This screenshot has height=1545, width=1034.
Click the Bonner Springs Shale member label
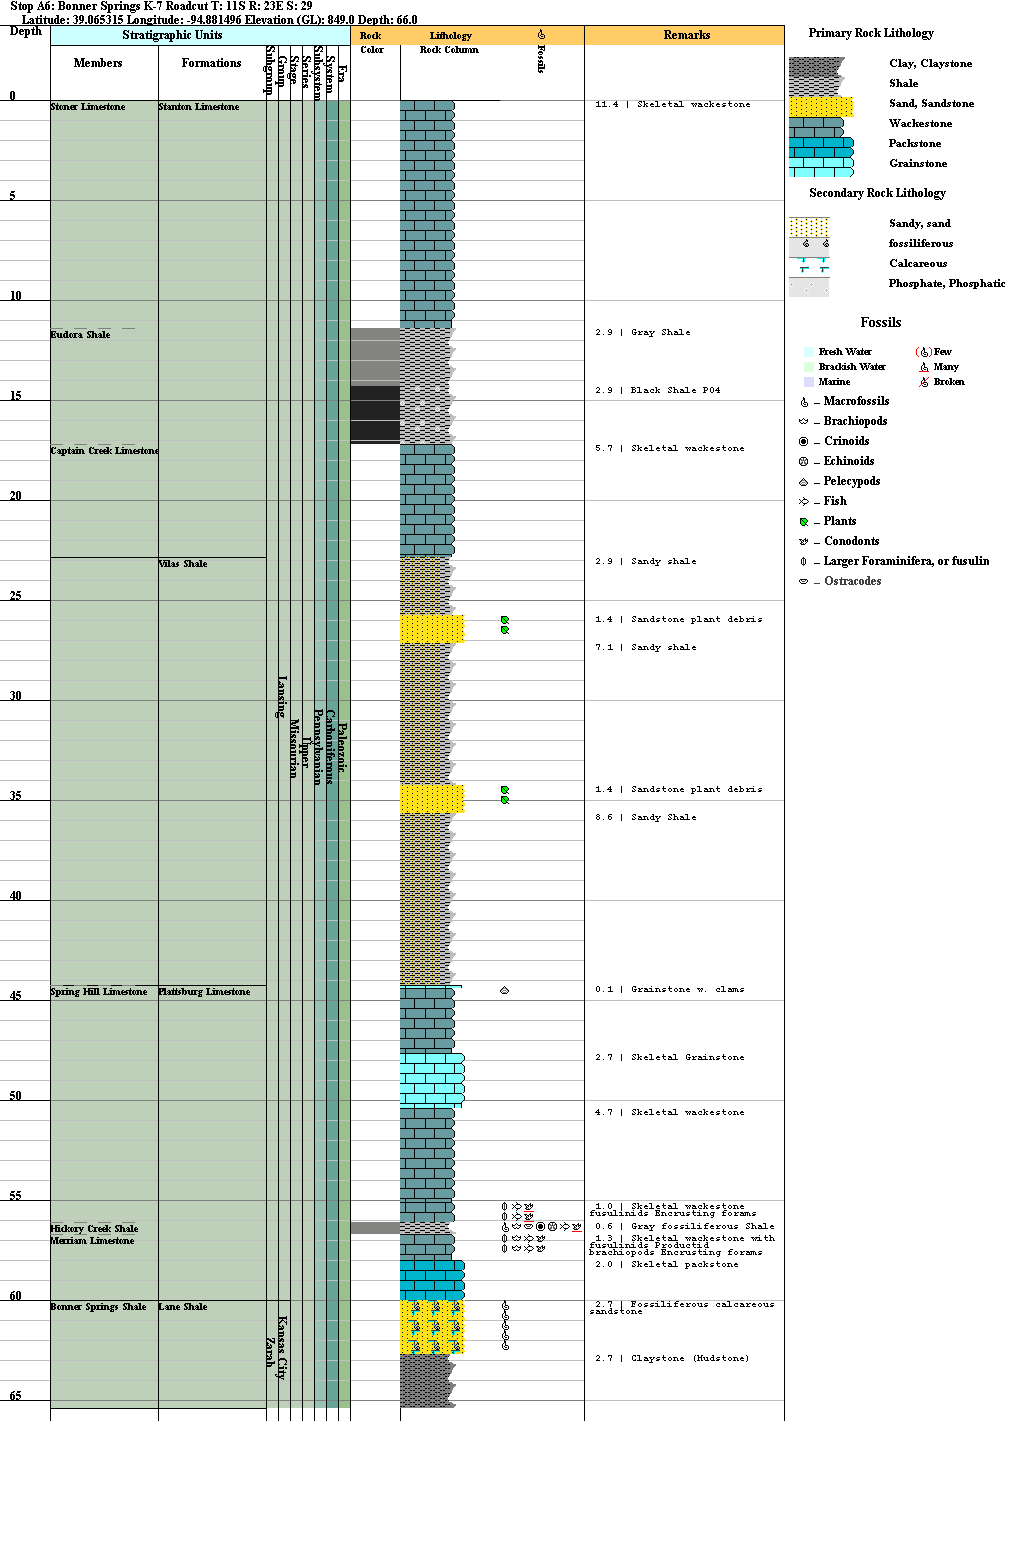[x=99, y=1307]
